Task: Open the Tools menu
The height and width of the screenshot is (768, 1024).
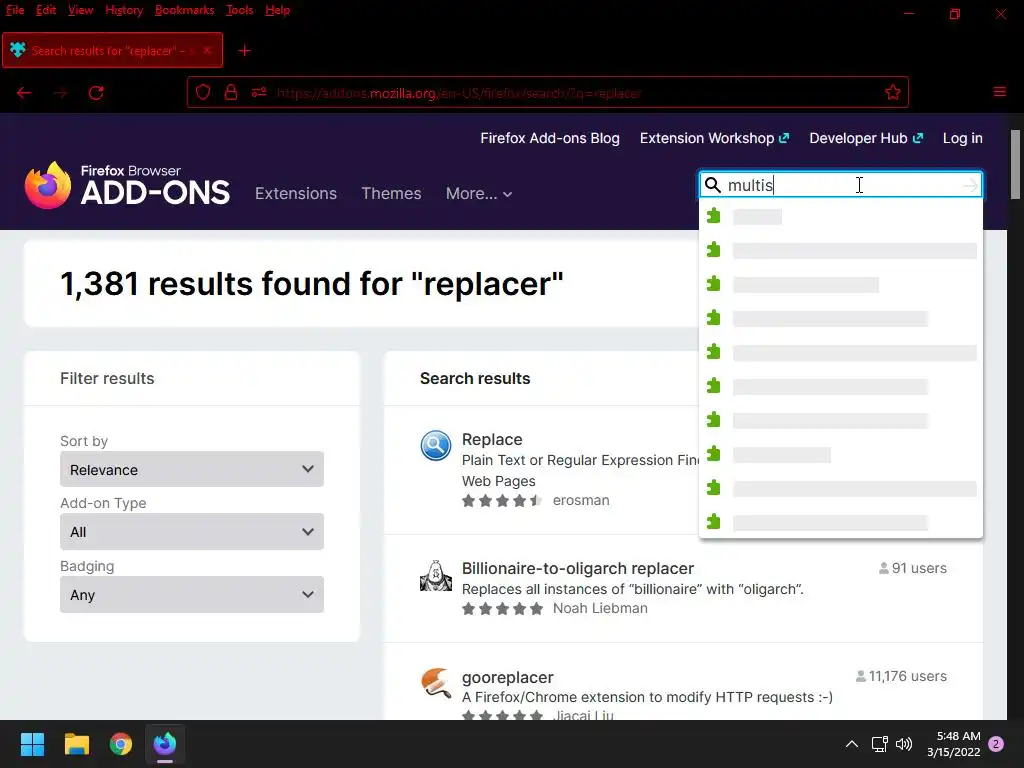Action: point(239,10)
